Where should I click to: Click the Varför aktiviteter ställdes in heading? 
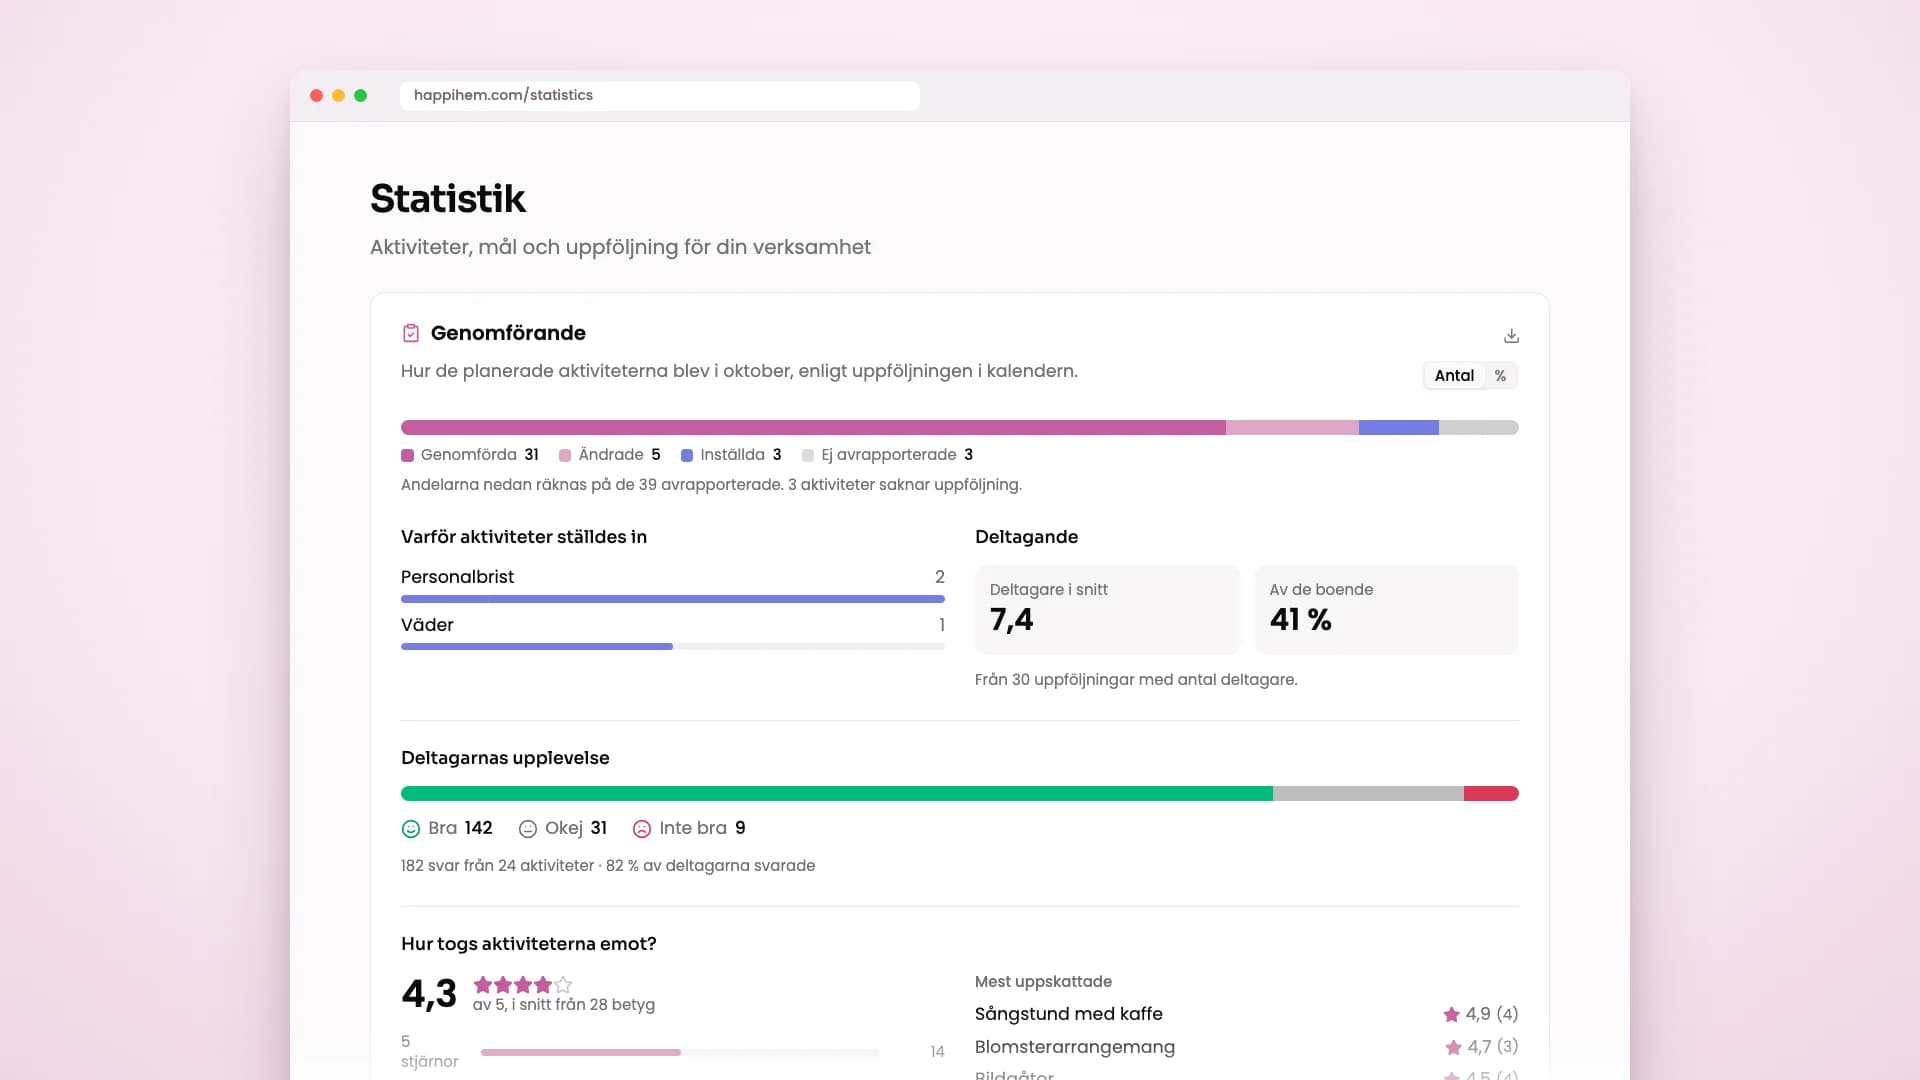(524, 537)
